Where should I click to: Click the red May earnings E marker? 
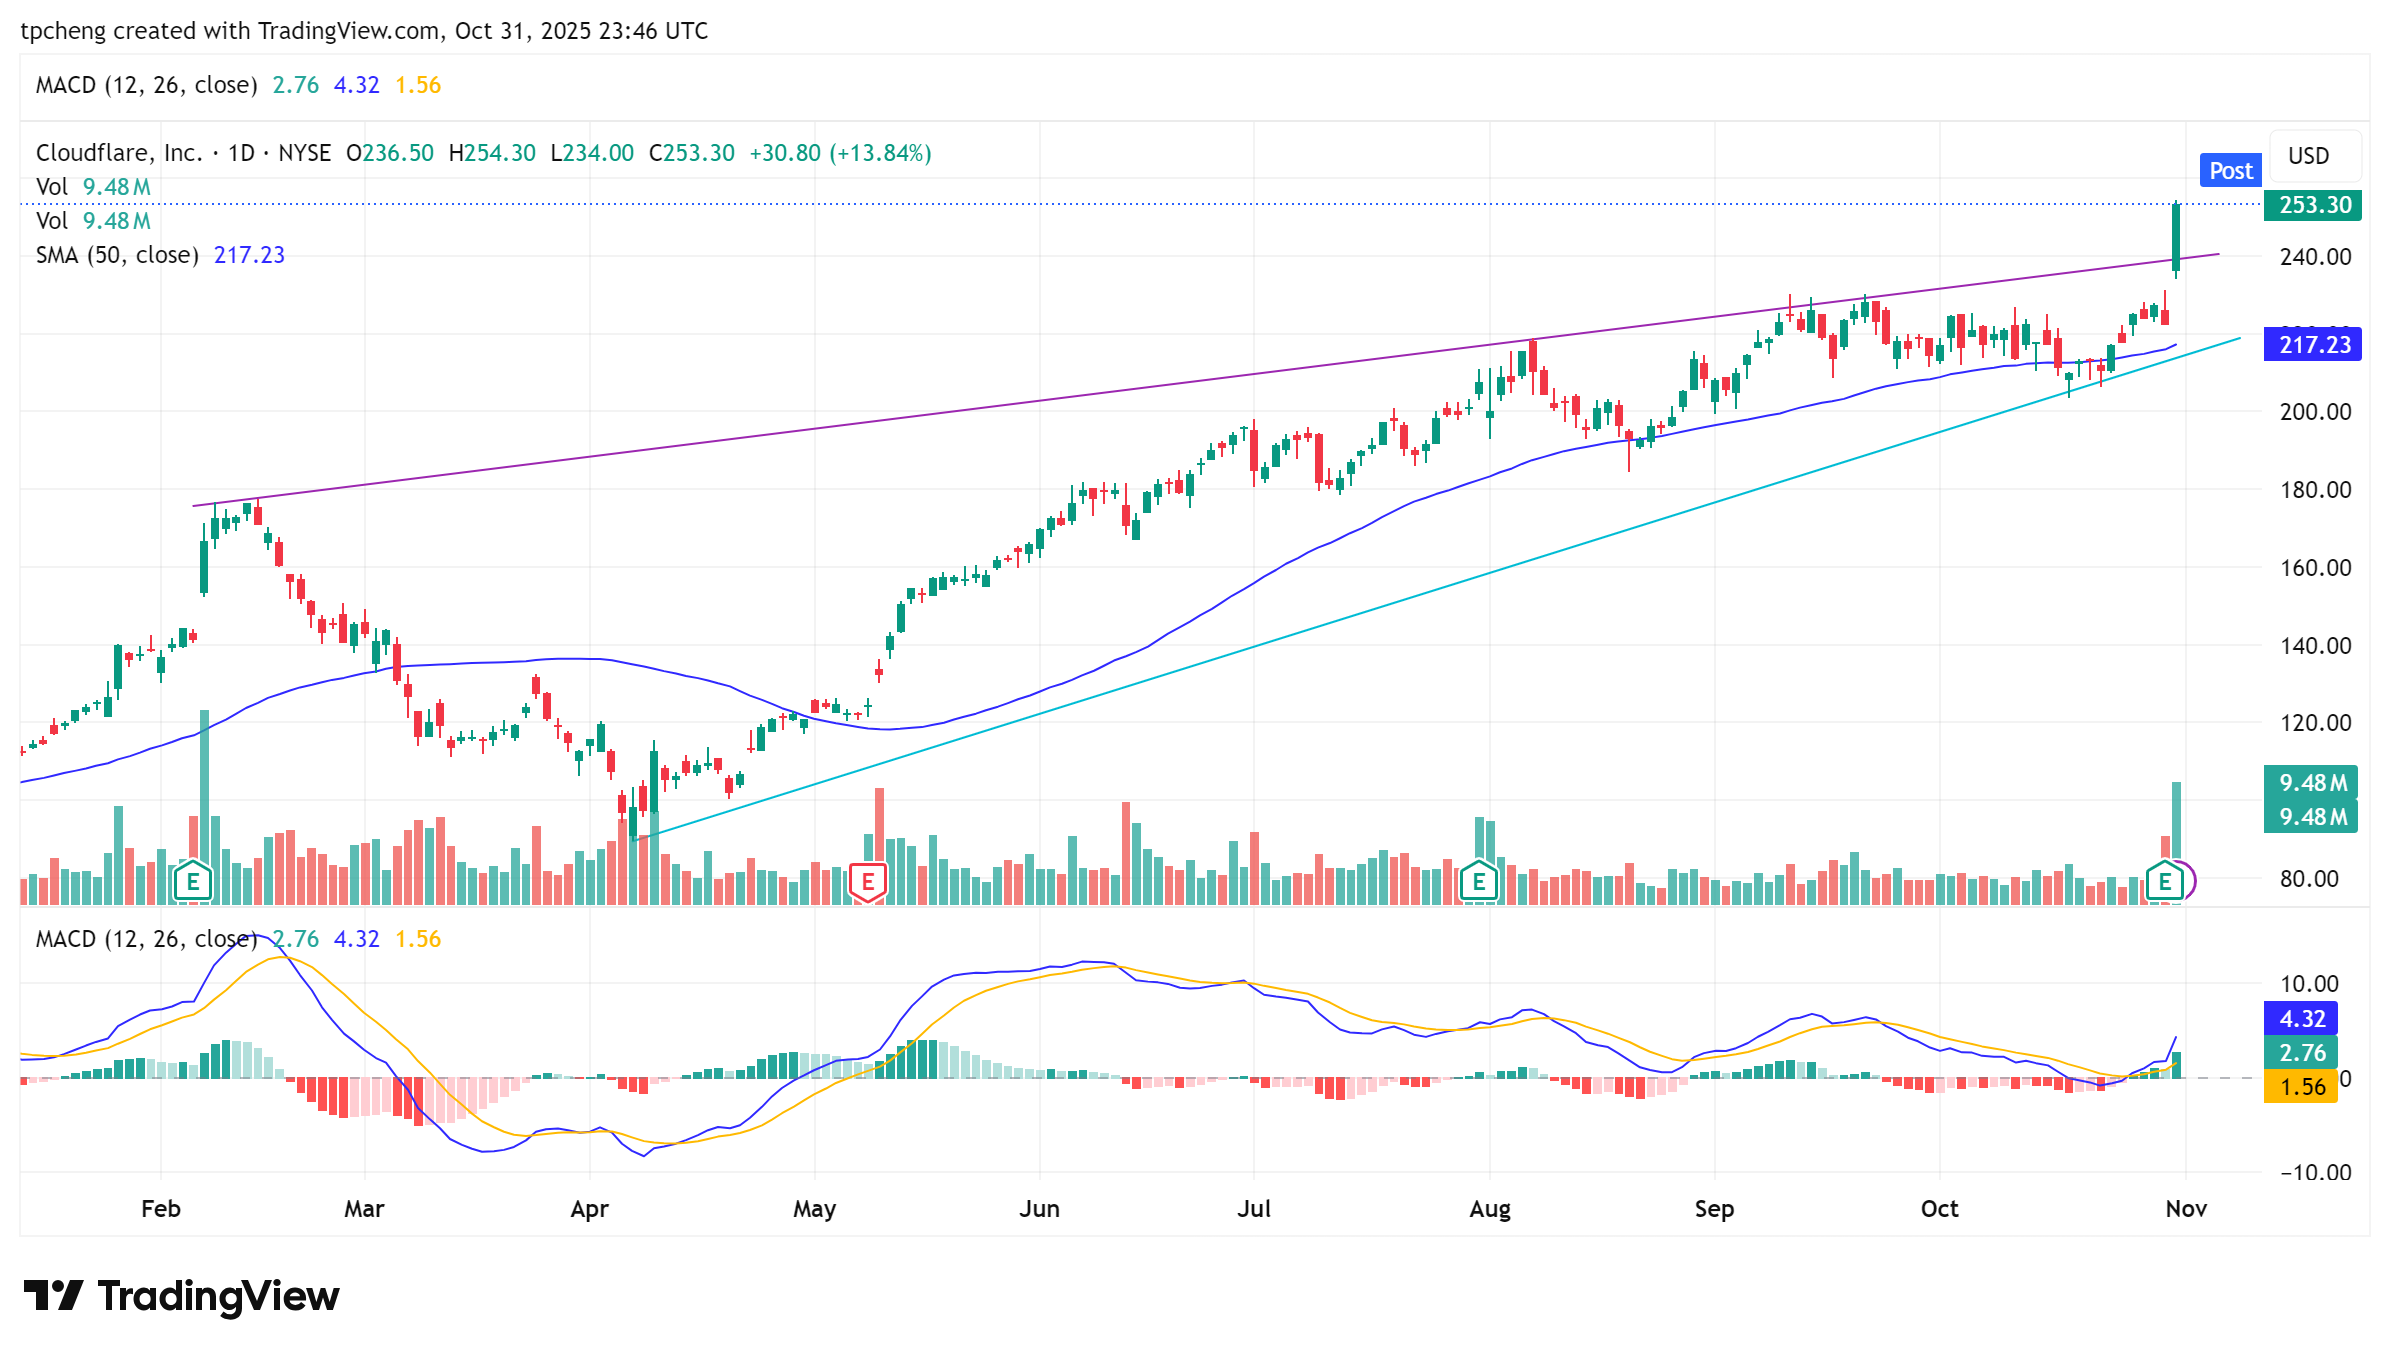[x=868, y=882]
